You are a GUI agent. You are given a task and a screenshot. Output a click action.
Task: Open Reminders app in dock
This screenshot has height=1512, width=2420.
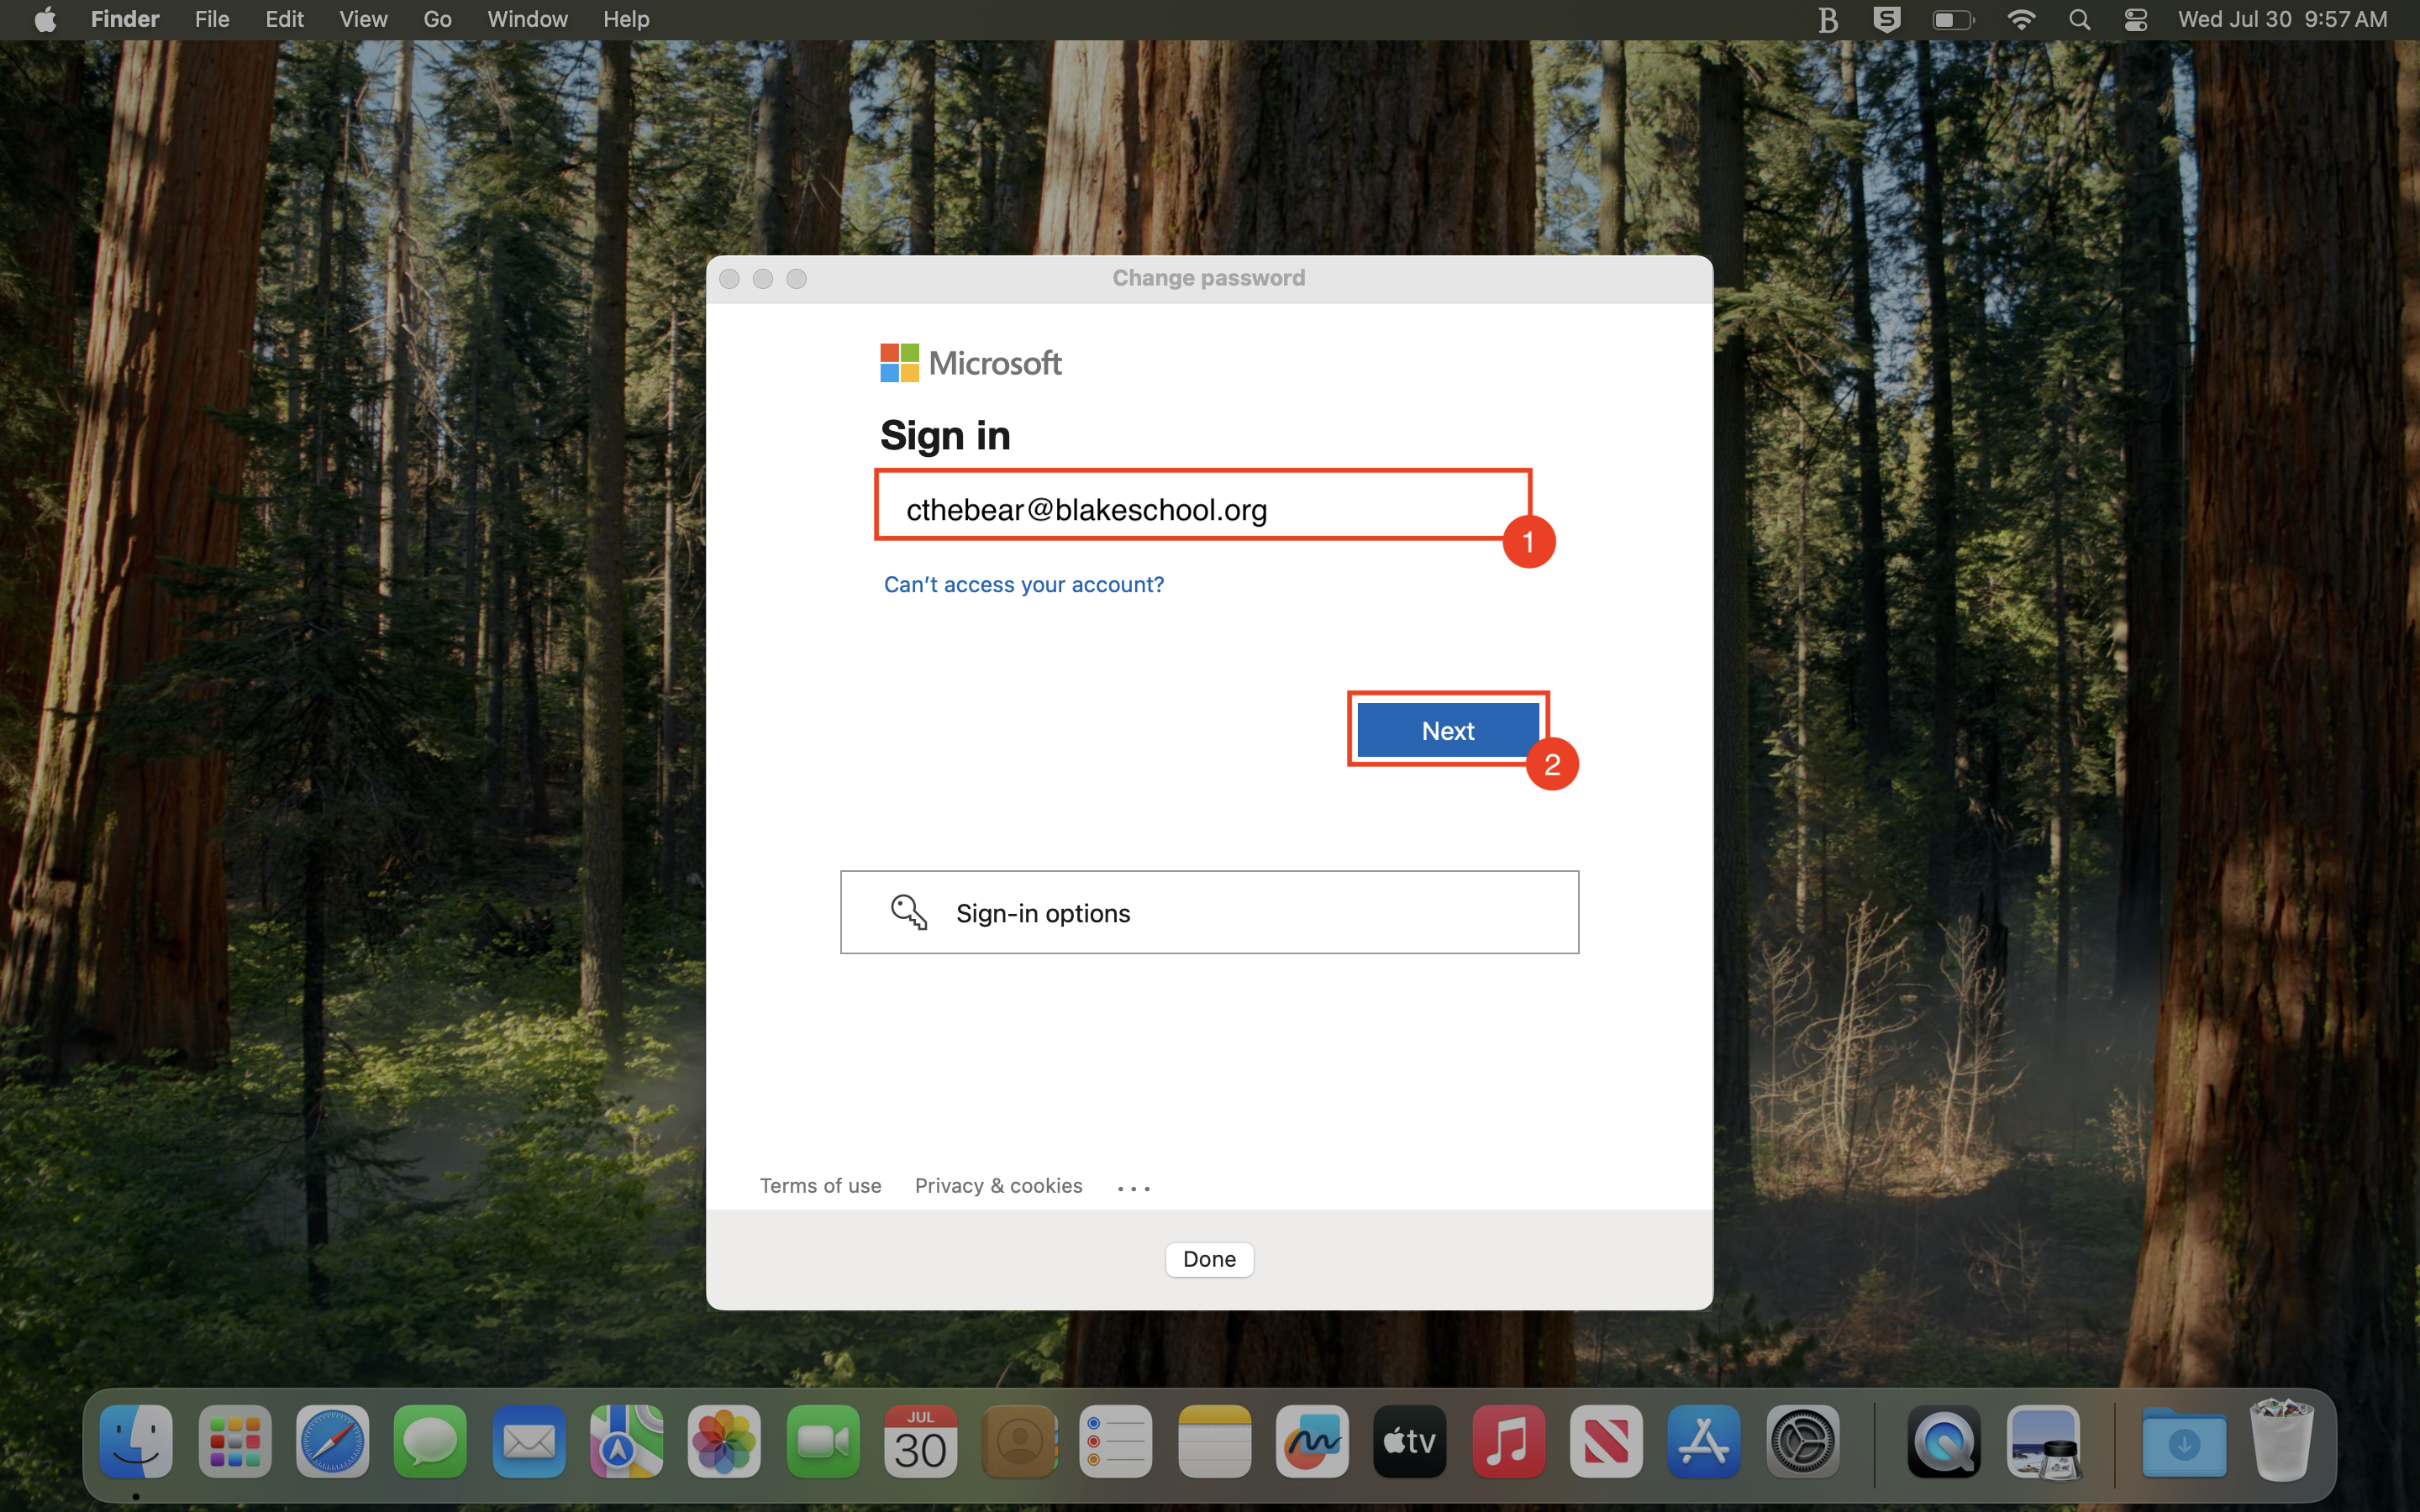1116,1441
